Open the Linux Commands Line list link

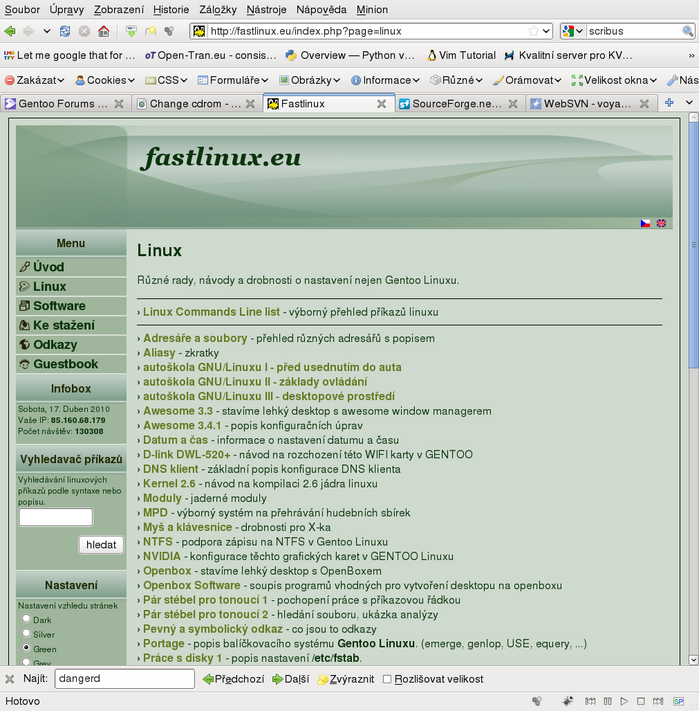coord(211,312)
